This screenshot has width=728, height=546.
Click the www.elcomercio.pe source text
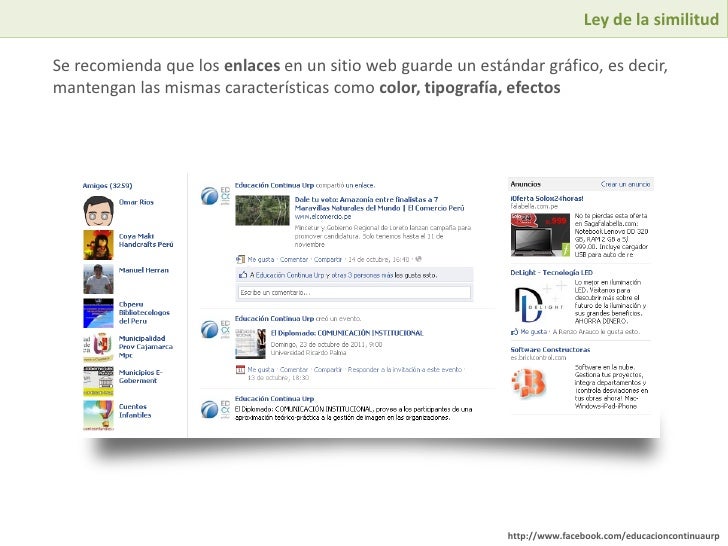click(323, 217)
